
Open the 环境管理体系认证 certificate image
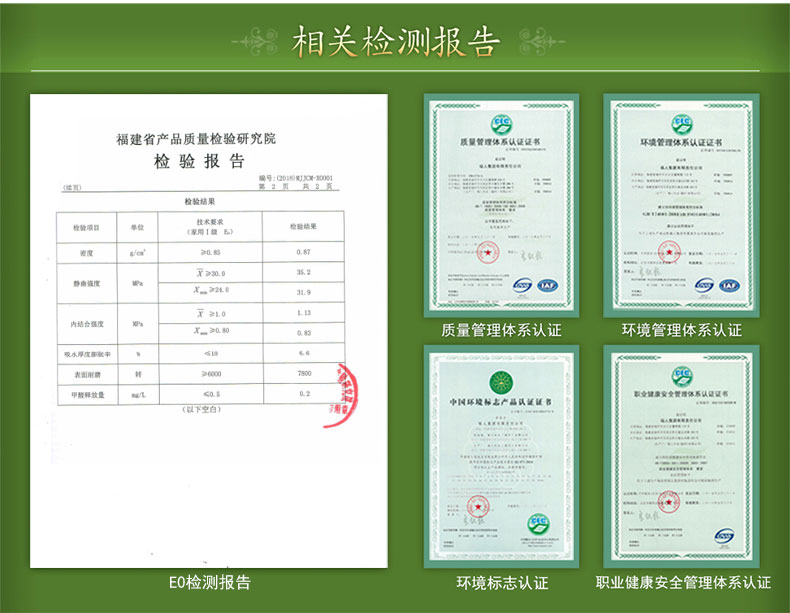coord(681,205)
